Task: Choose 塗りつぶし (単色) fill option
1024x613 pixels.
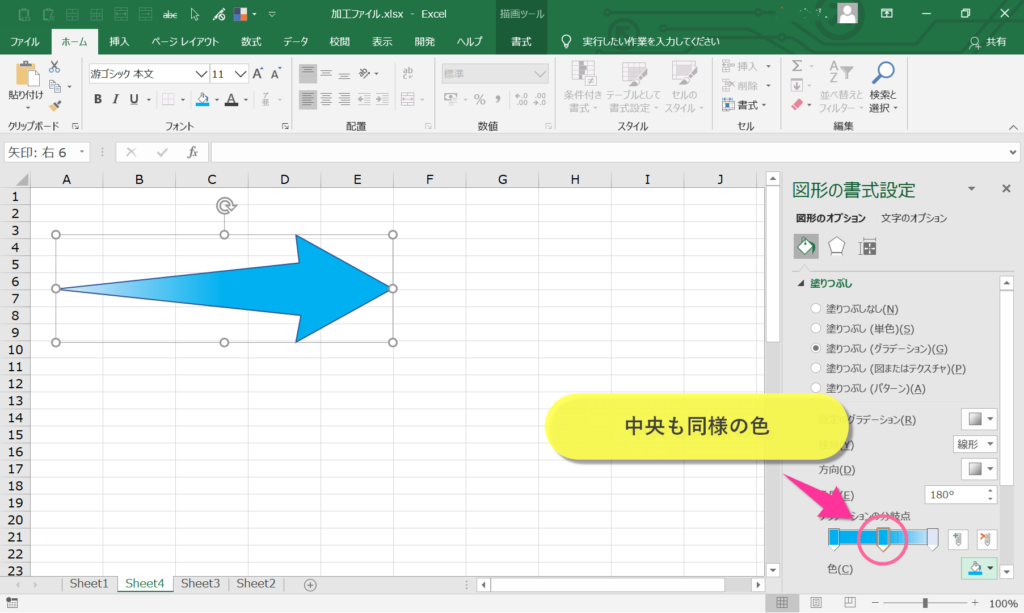Action: 815,328
